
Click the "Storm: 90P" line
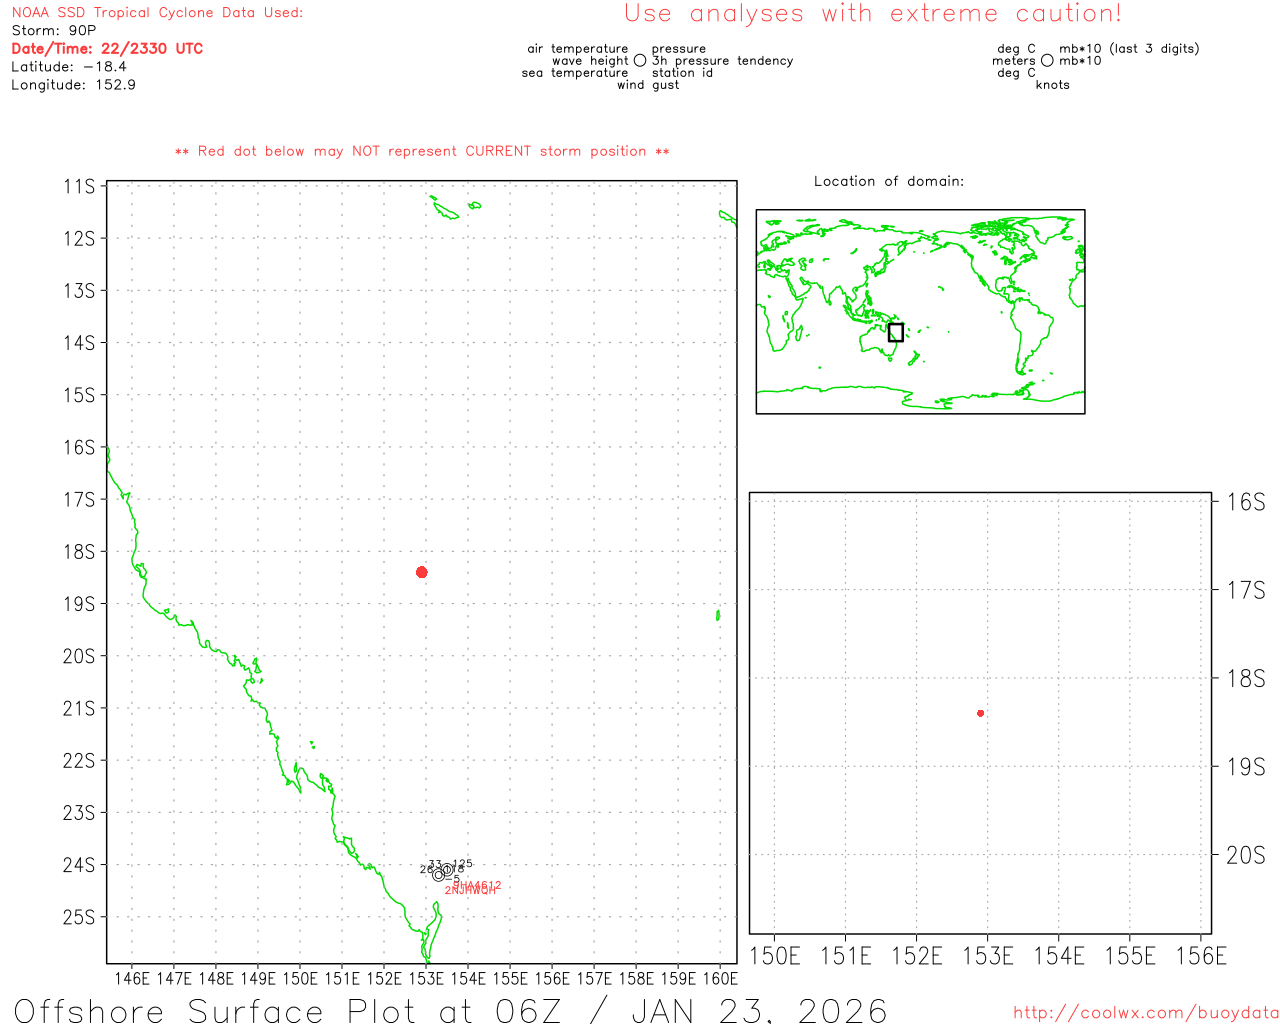[53, 31]
